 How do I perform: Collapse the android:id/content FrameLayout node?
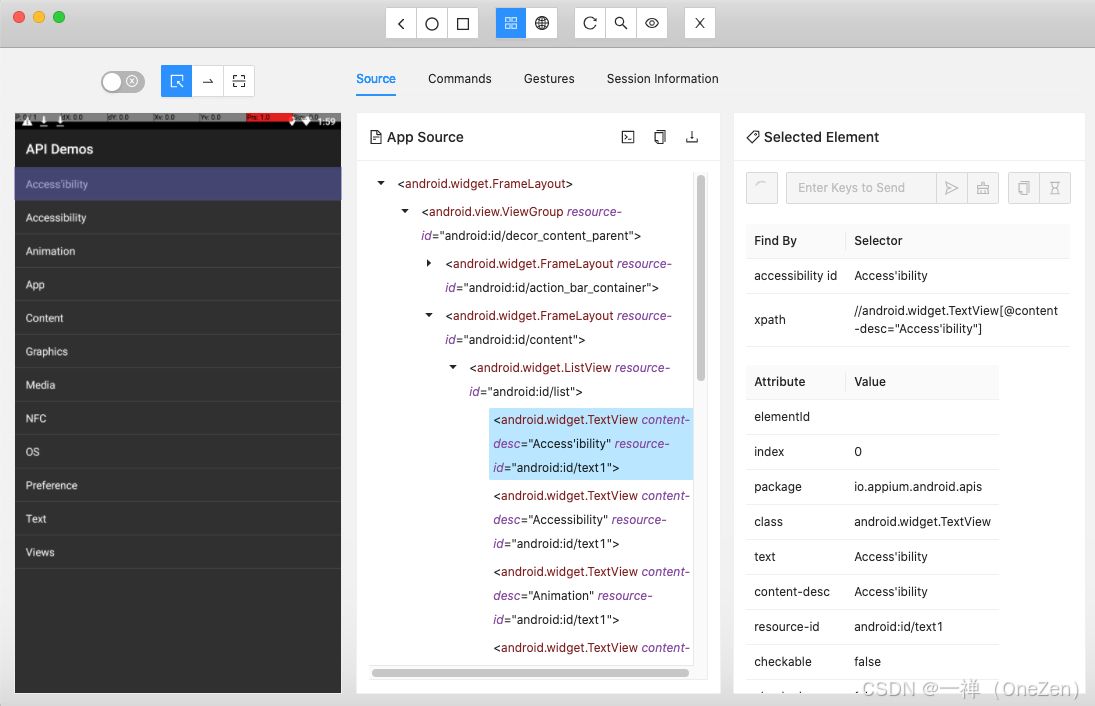coord(429,316)
